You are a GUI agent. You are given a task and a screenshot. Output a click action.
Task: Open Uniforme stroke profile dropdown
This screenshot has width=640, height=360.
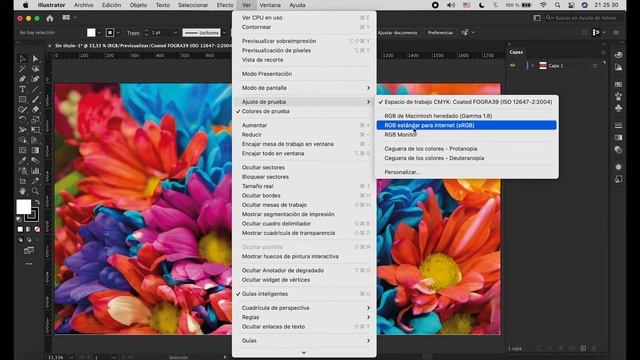[224, 33]
